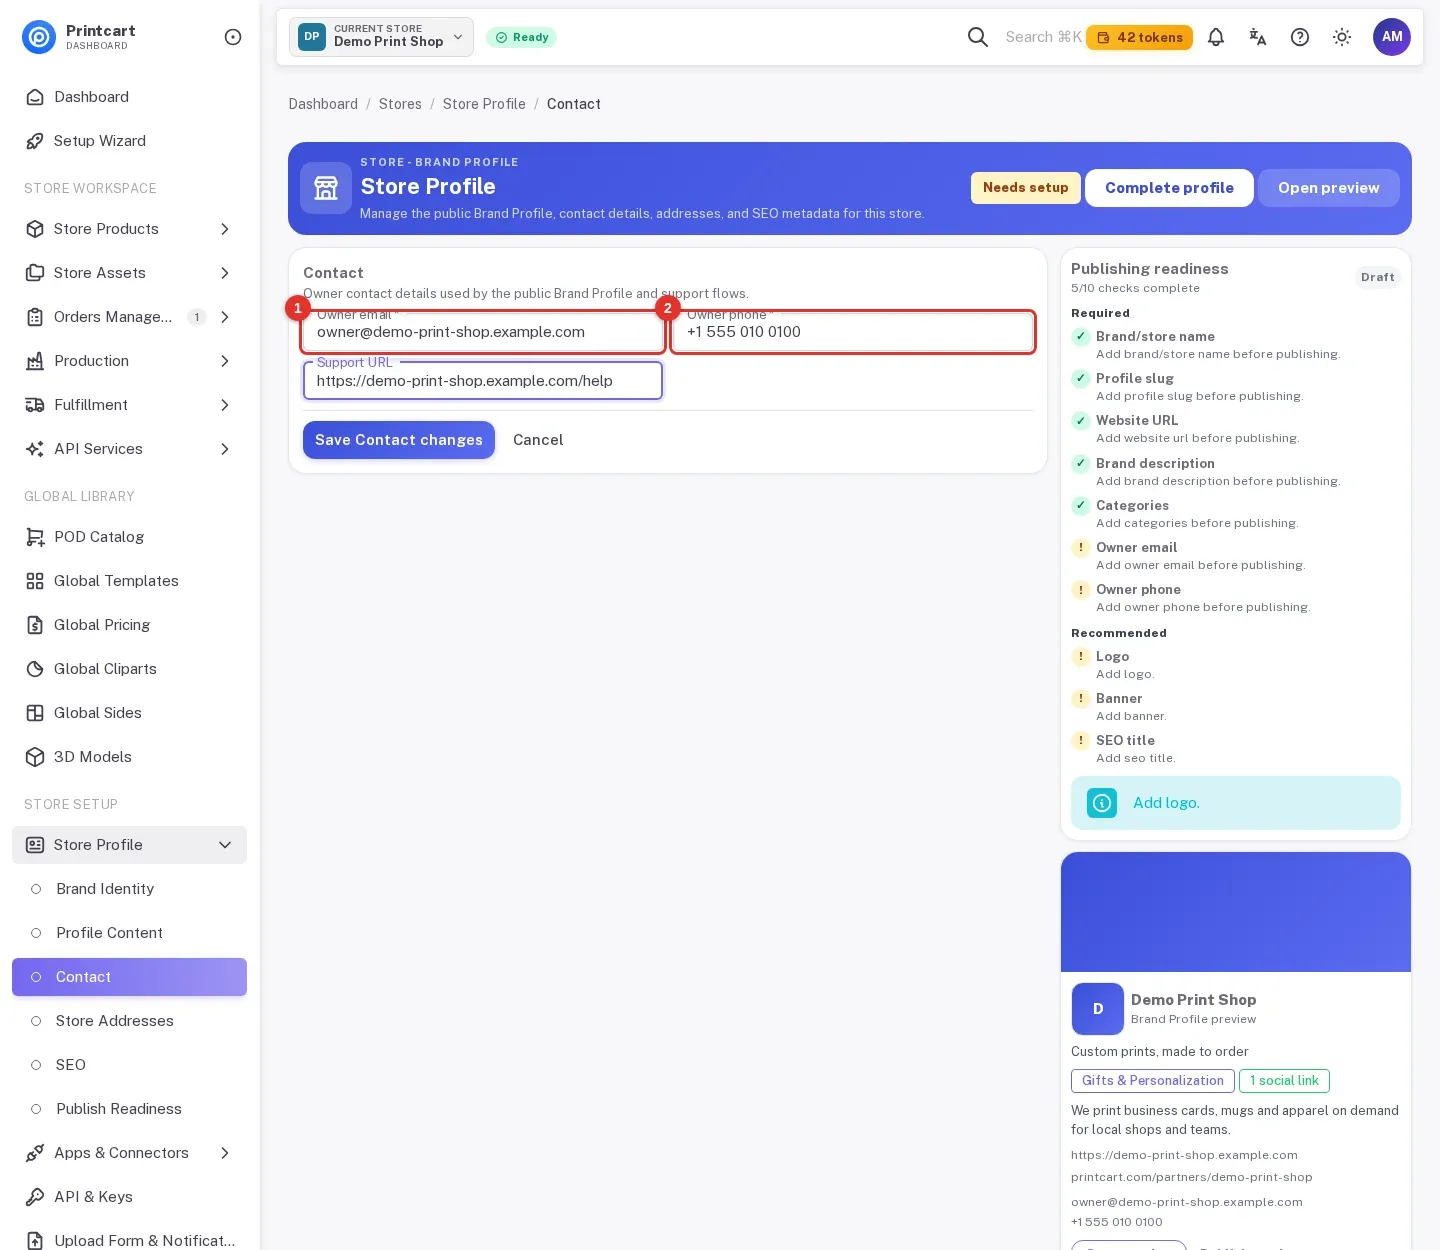Click the 42 tokens badge

[x=1139, y=37]
